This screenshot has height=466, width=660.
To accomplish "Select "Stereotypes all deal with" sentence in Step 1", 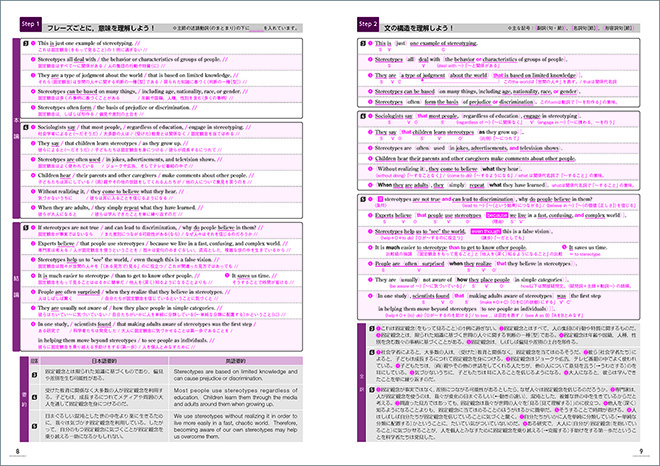I will pos(133,59).
